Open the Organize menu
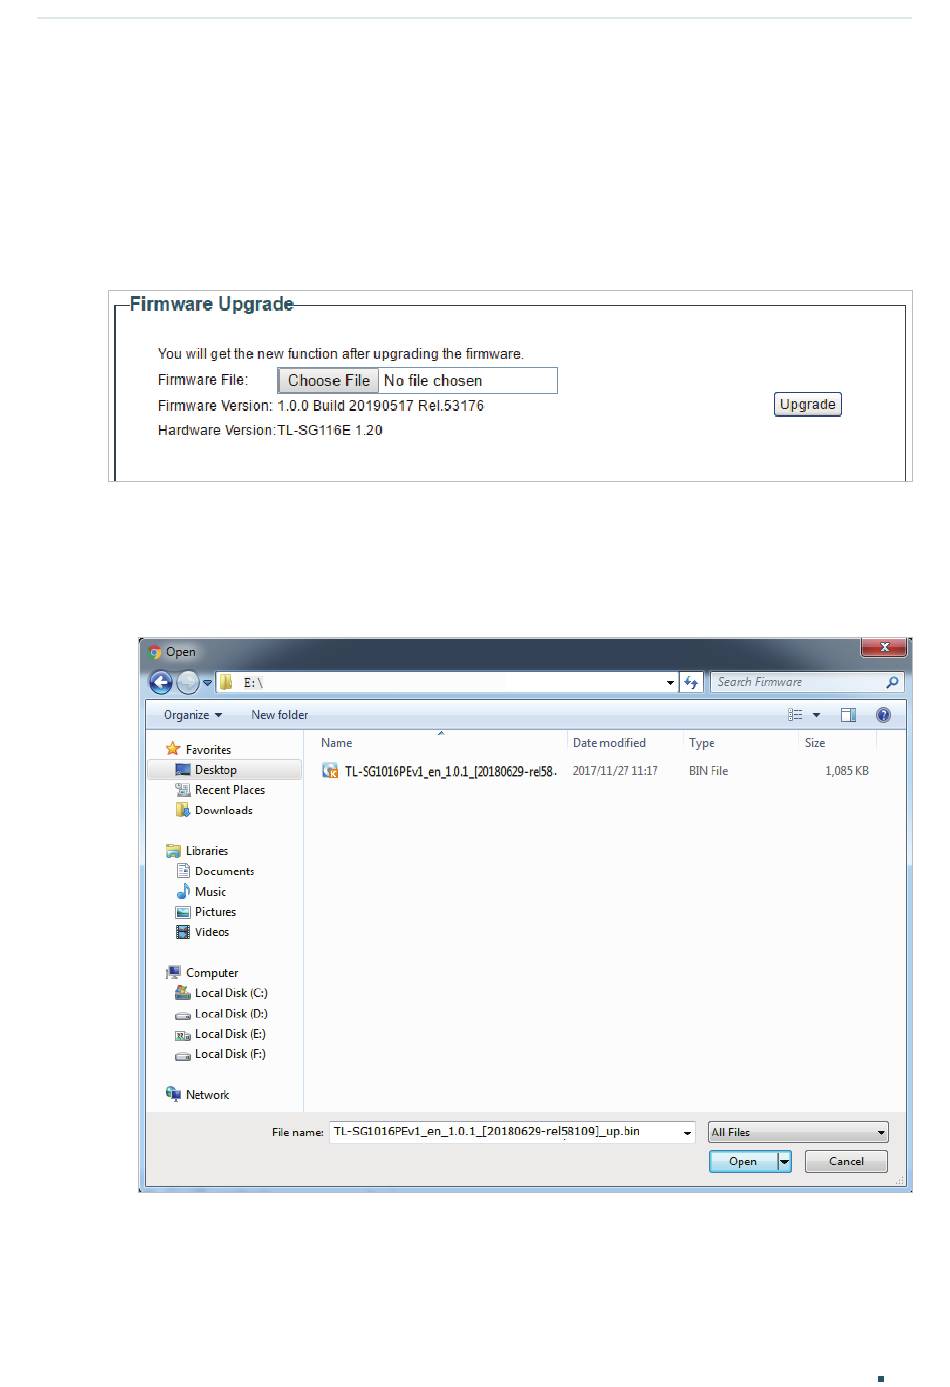The image size is (950, 1387). point(193,715)
